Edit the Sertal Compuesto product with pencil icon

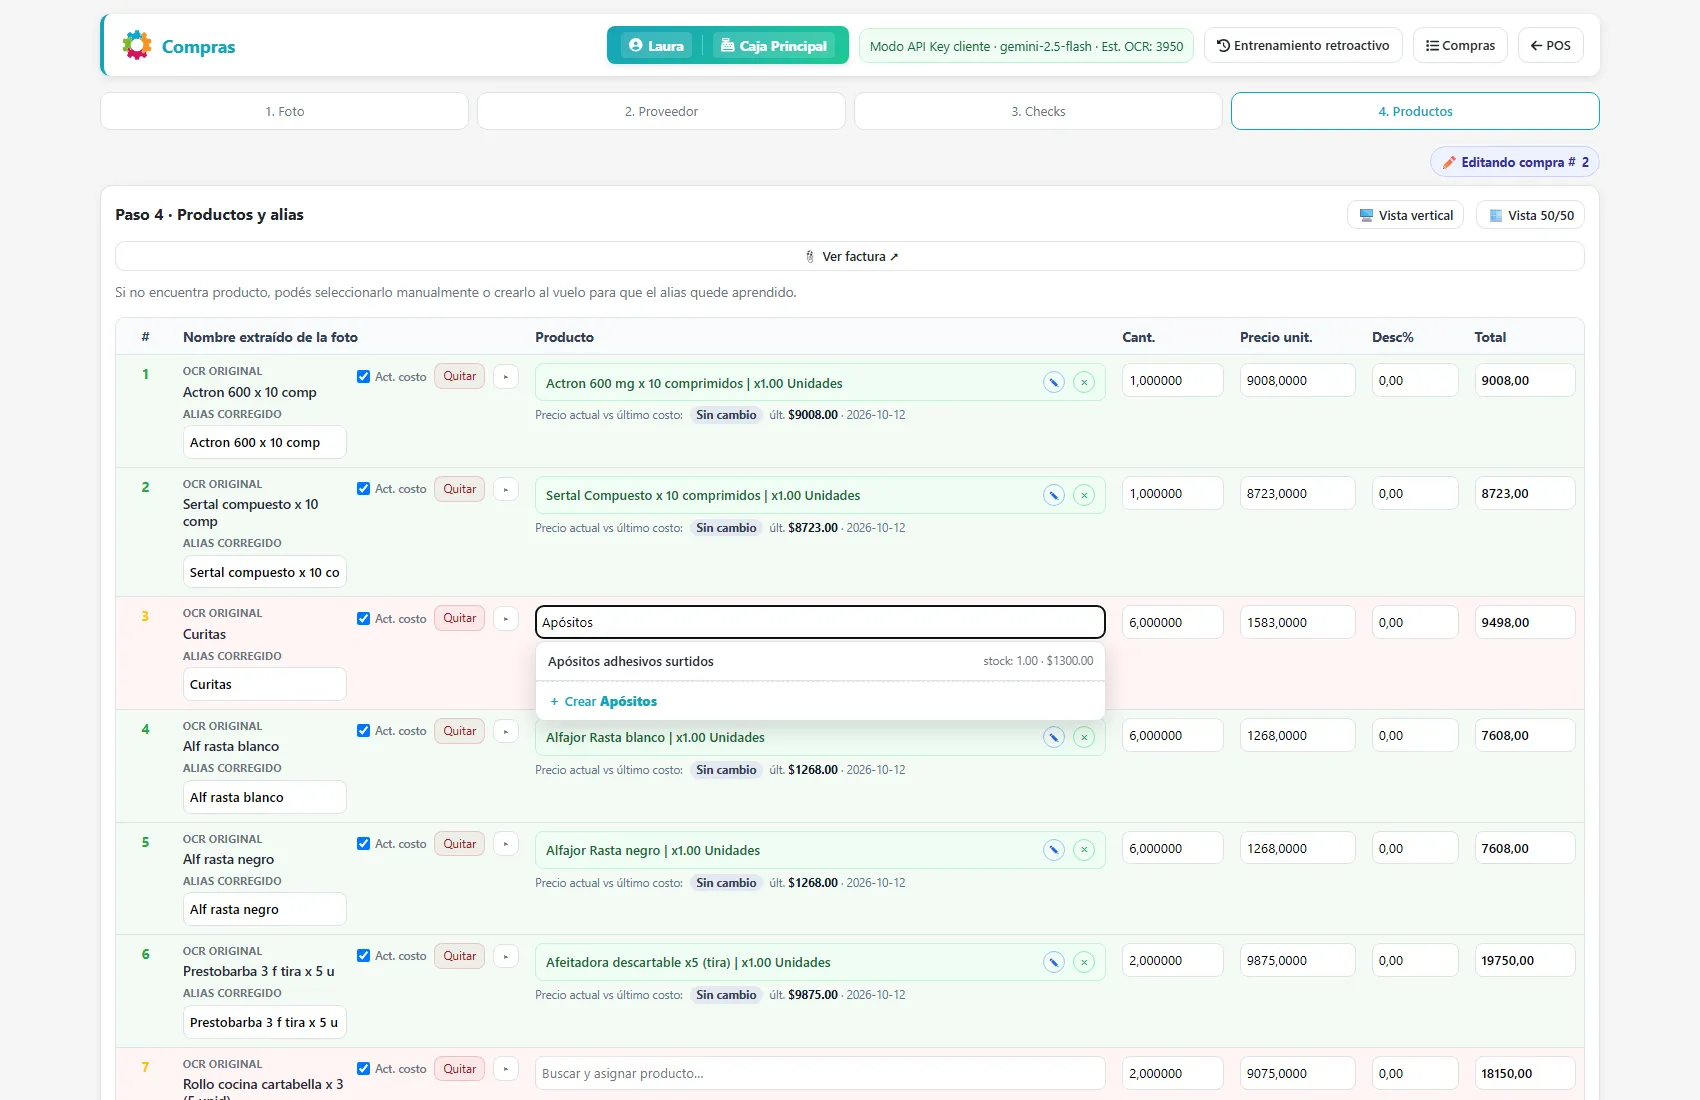pyautogui.click(x=1053, y=495)
